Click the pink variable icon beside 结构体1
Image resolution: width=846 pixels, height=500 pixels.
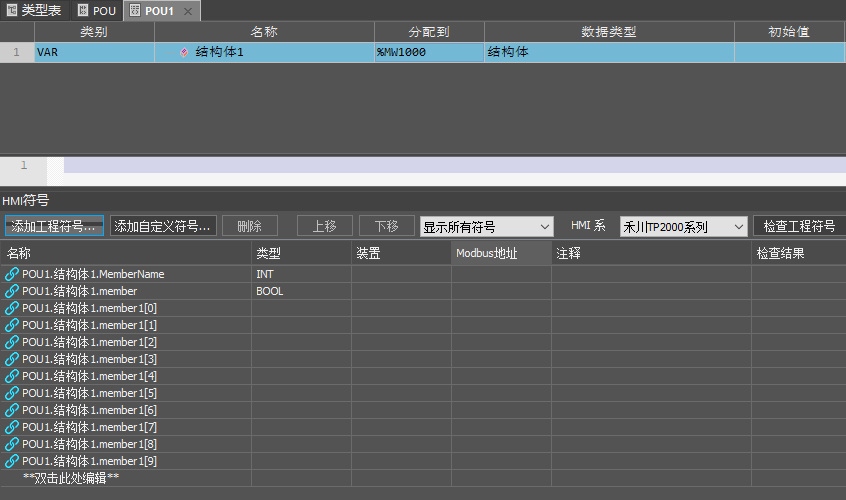[183, 52]
